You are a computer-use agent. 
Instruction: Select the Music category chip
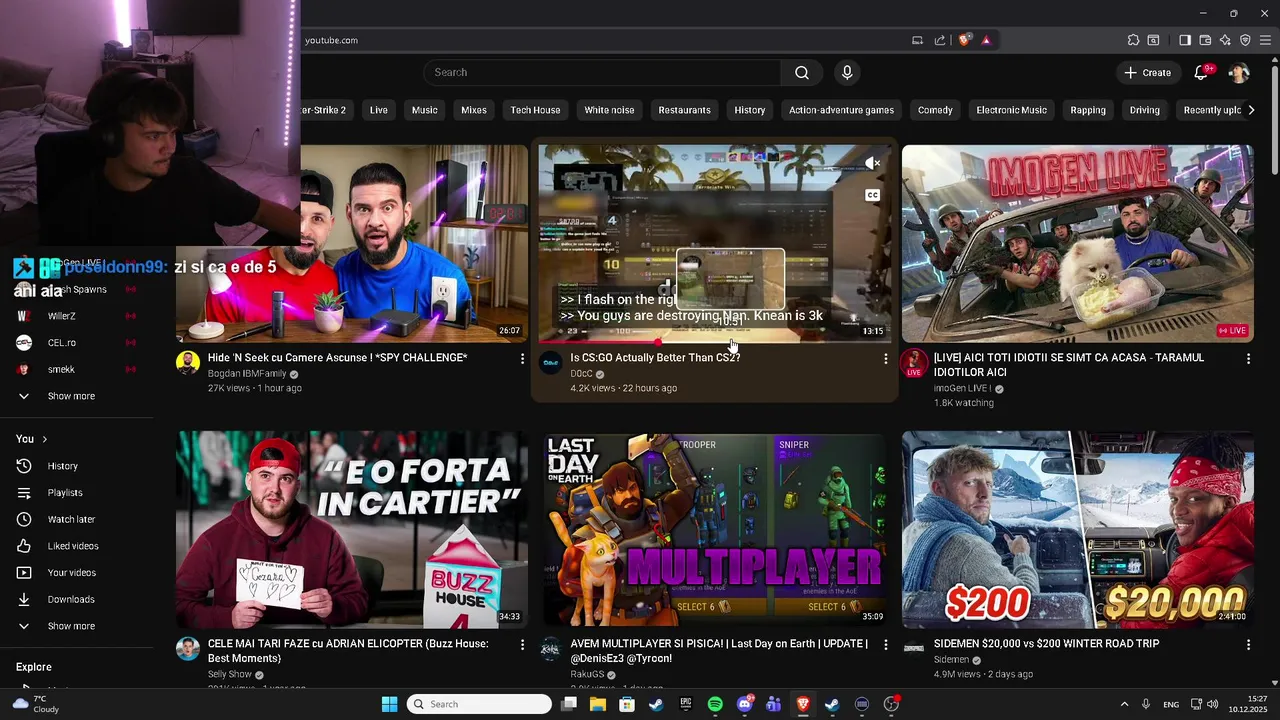pos(425,110)
